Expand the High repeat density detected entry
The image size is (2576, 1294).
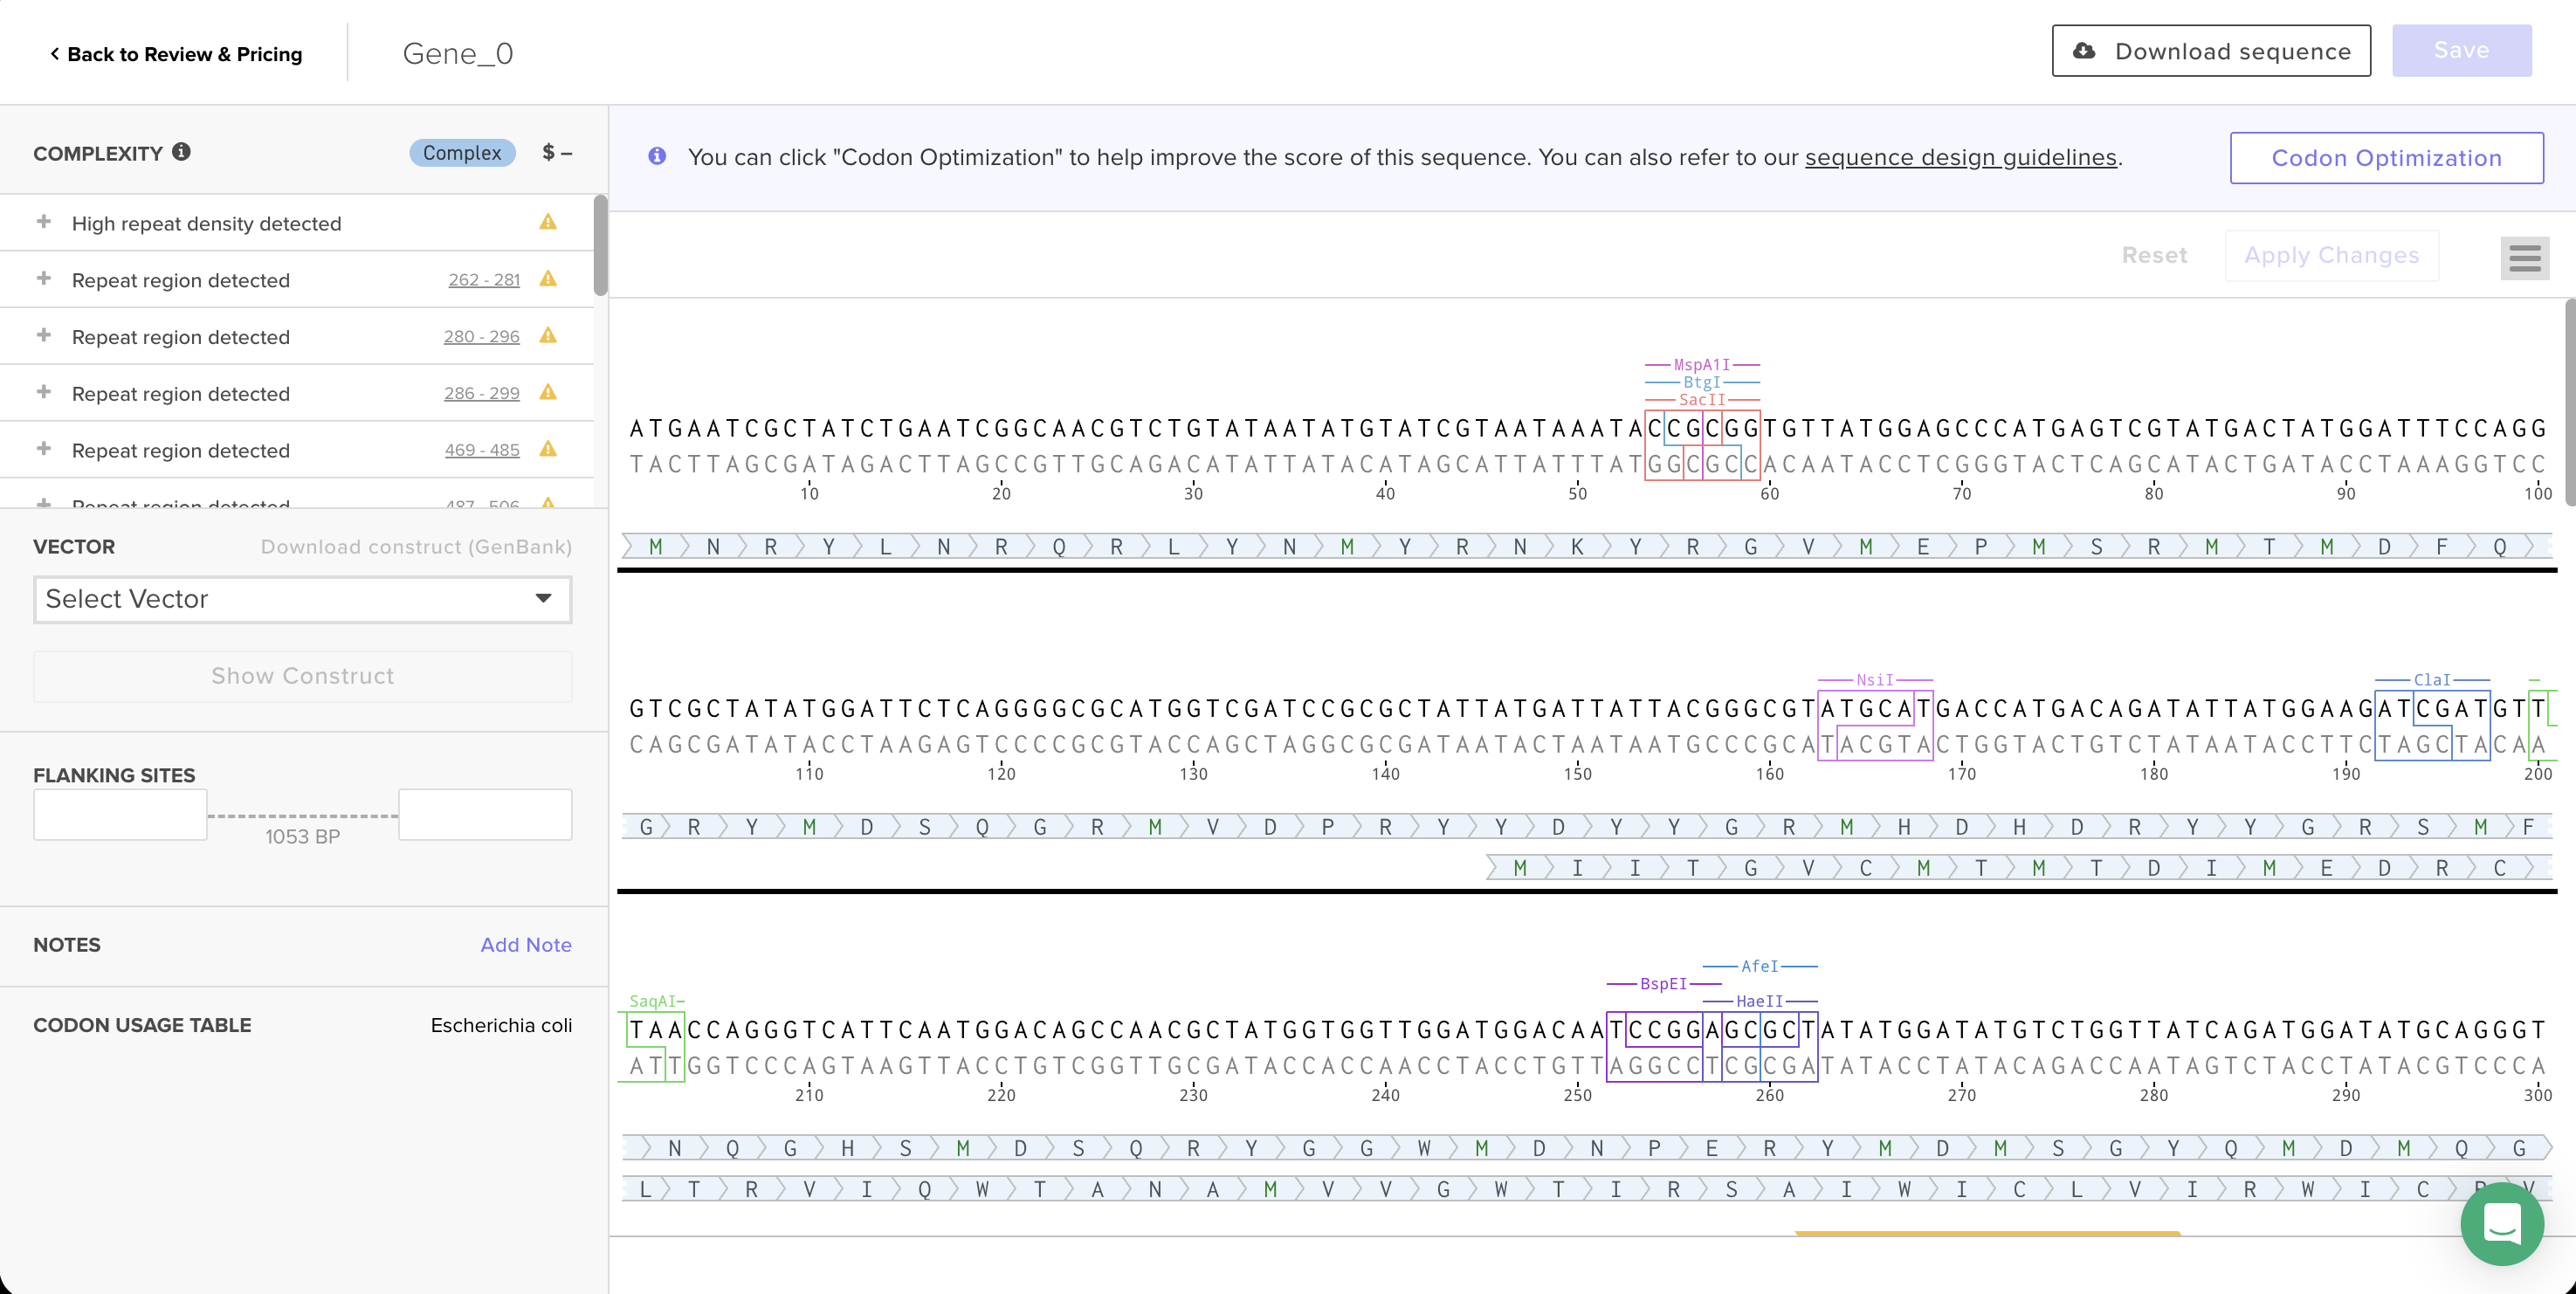(43, 222)
